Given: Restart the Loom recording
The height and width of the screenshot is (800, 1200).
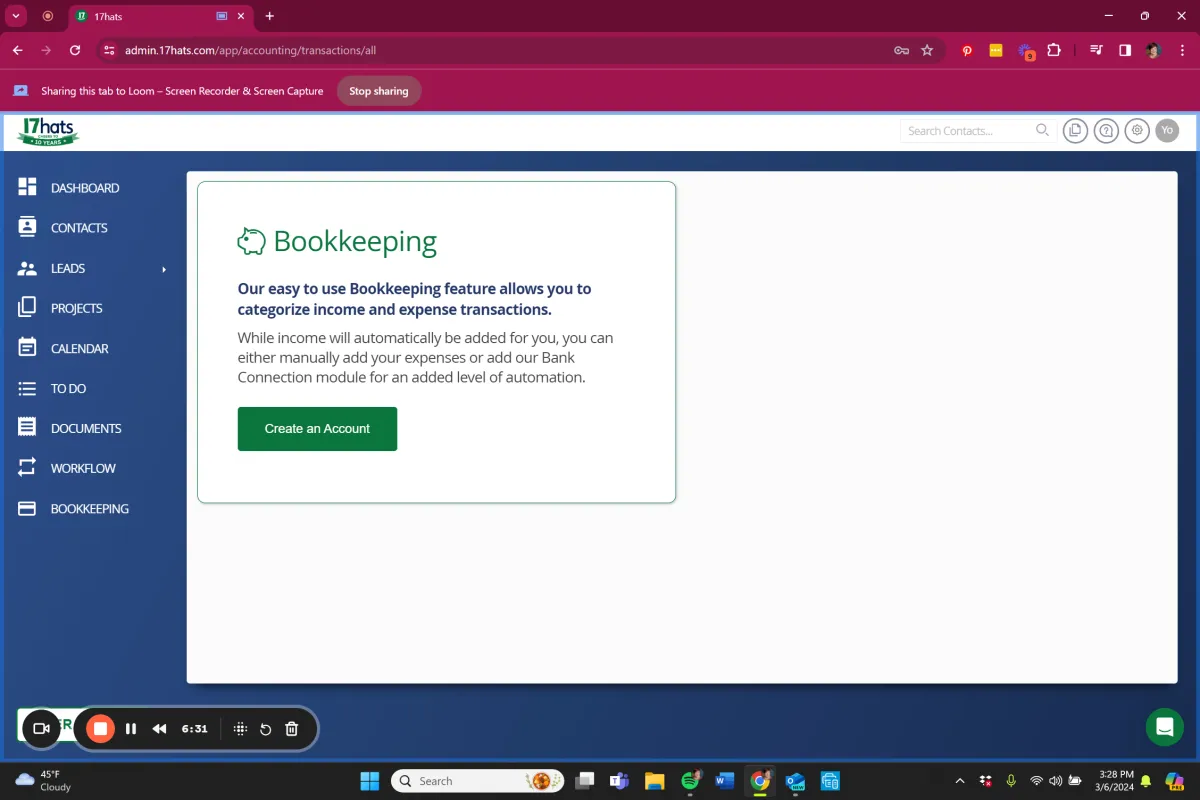Looking at the screenshot, I should (x=265, y=729).
